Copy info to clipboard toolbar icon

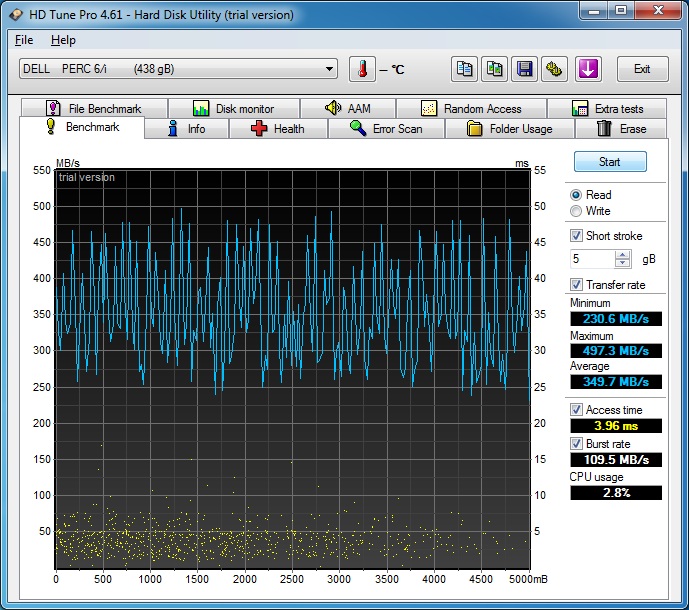[x=464, y=69]
